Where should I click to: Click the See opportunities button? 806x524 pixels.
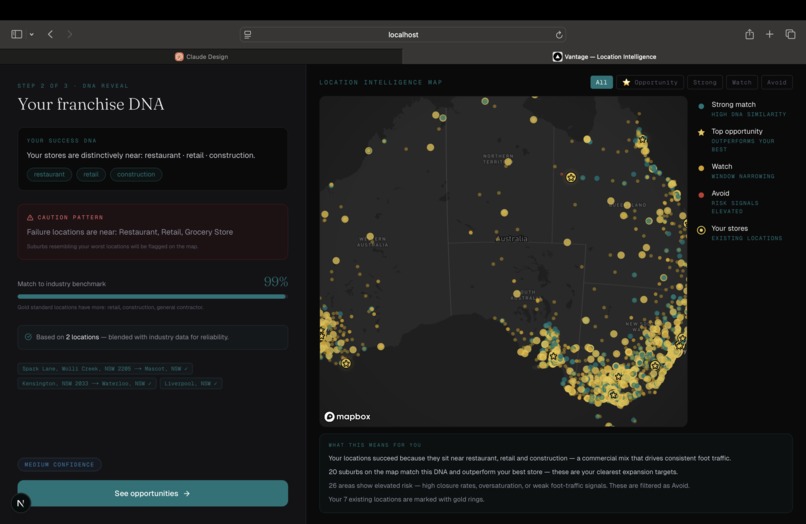(x=153, y=493)
